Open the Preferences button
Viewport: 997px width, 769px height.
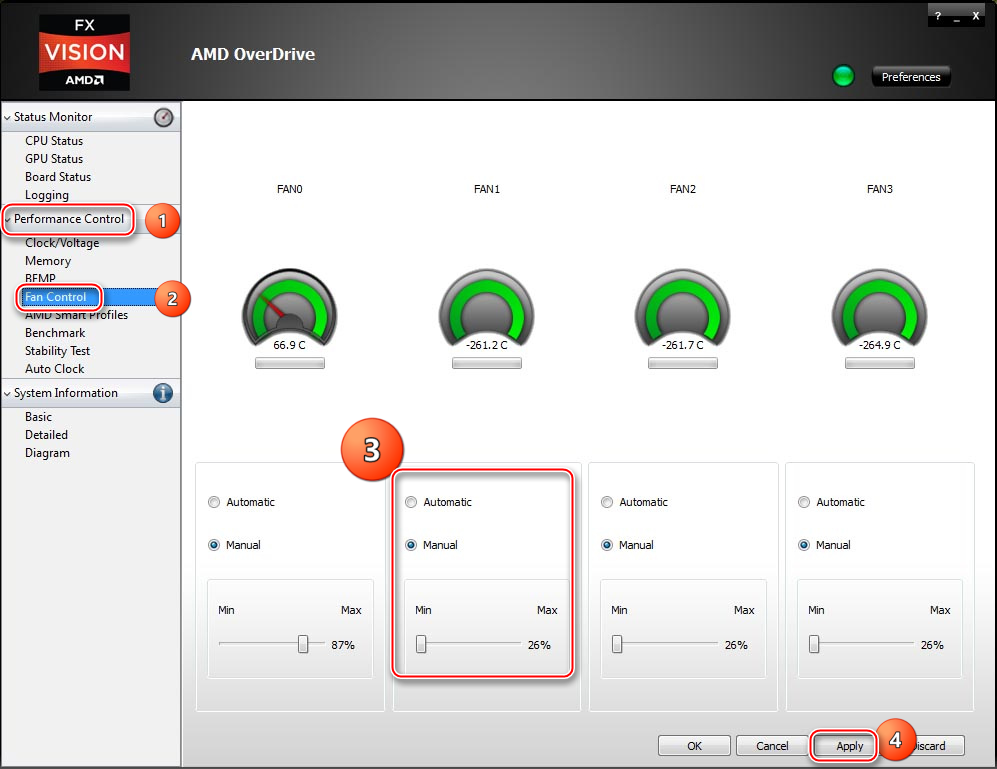tap(911, 77)
